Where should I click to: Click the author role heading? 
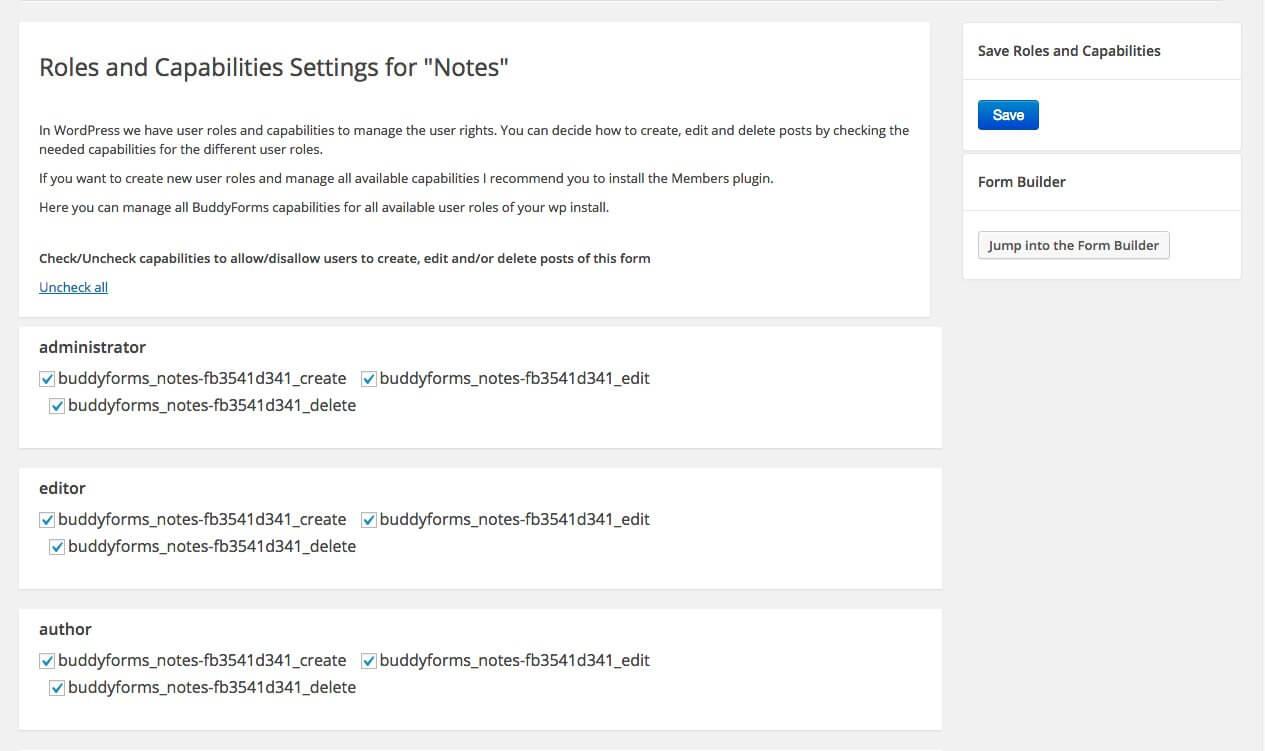[x=65, y=629]
